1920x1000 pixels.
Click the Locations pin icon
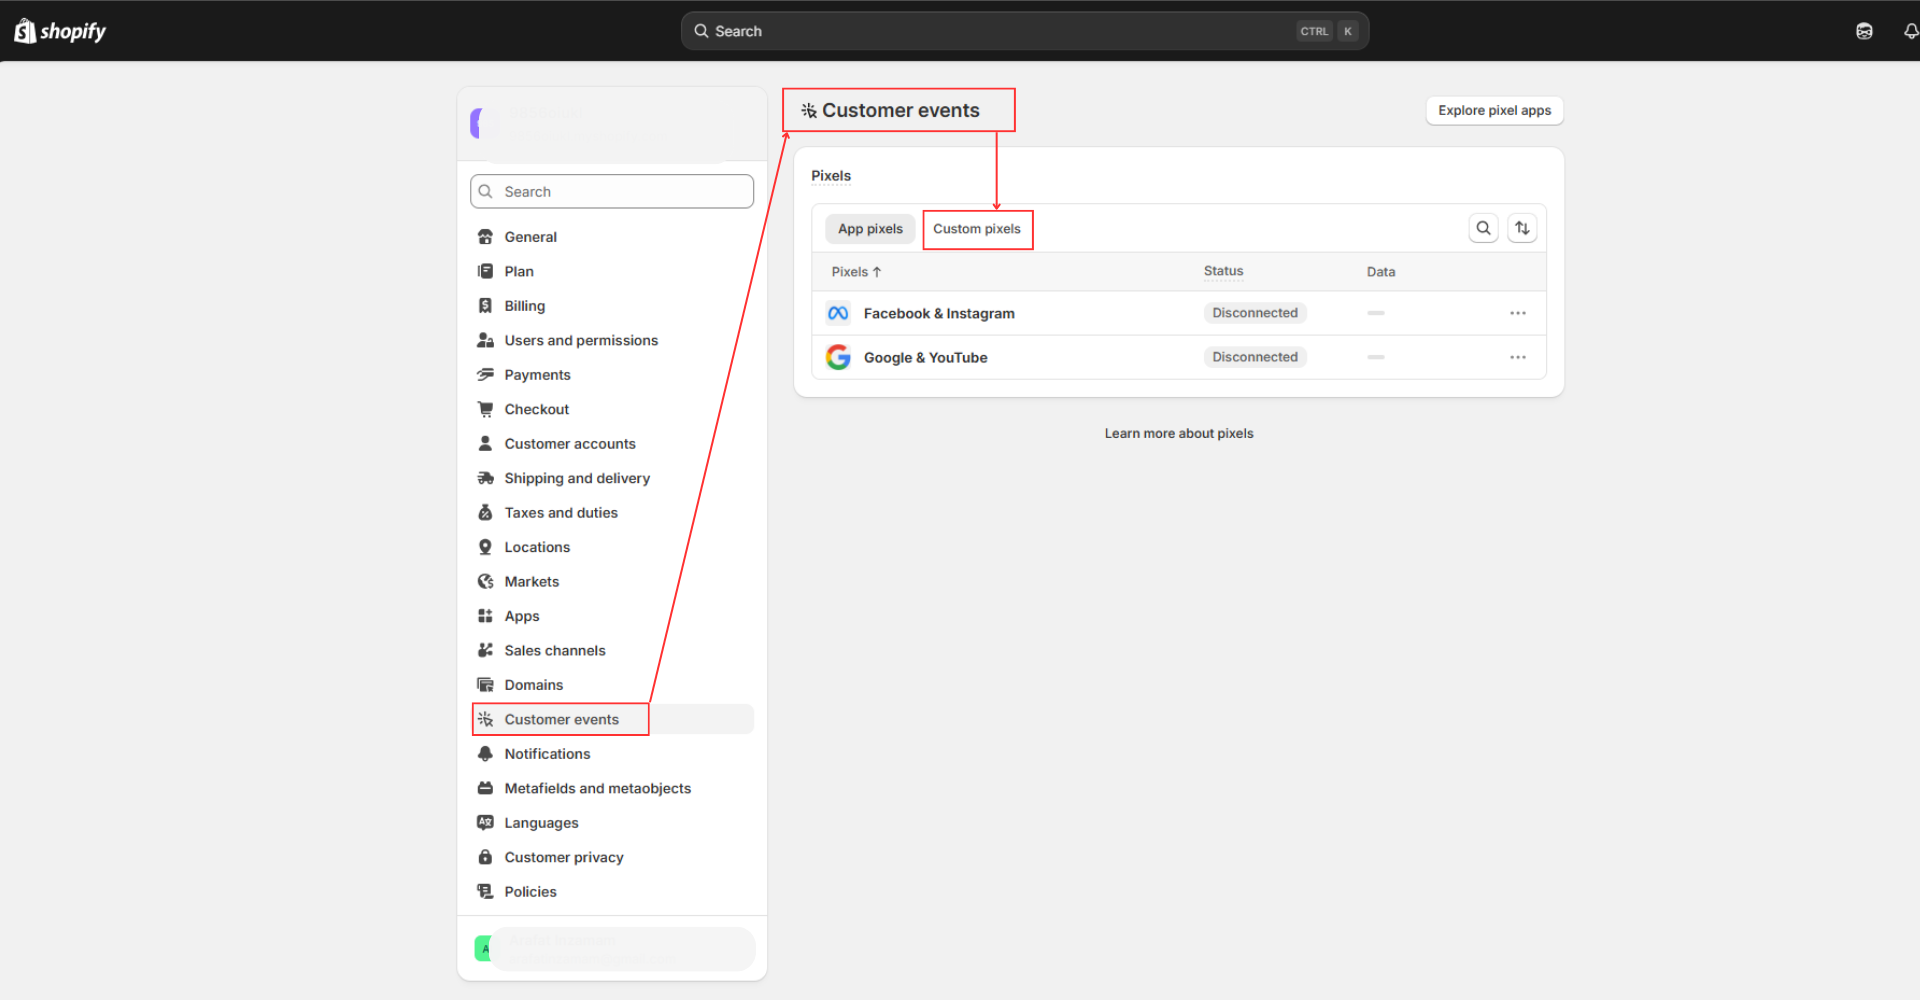(x=485, y=547)
